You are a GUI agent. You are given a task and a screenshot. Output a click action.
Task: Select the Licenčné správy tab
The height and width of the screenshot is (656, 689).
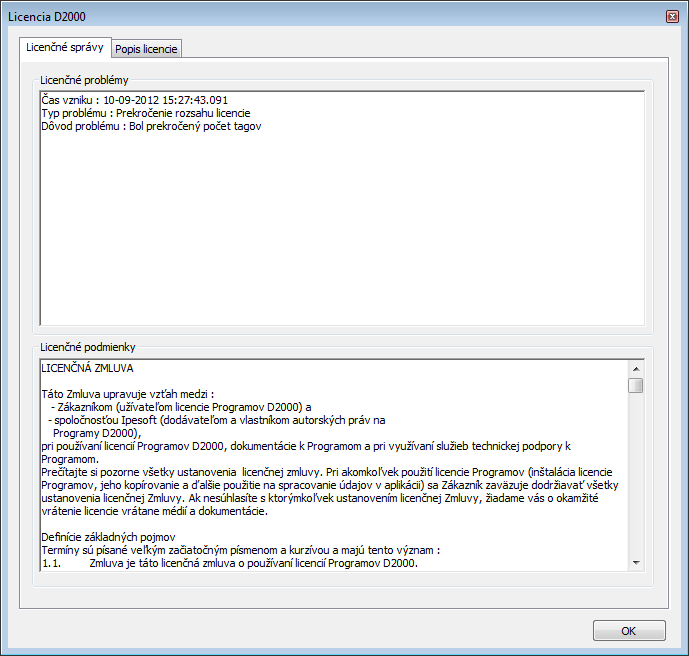click(x=64, y=47)
